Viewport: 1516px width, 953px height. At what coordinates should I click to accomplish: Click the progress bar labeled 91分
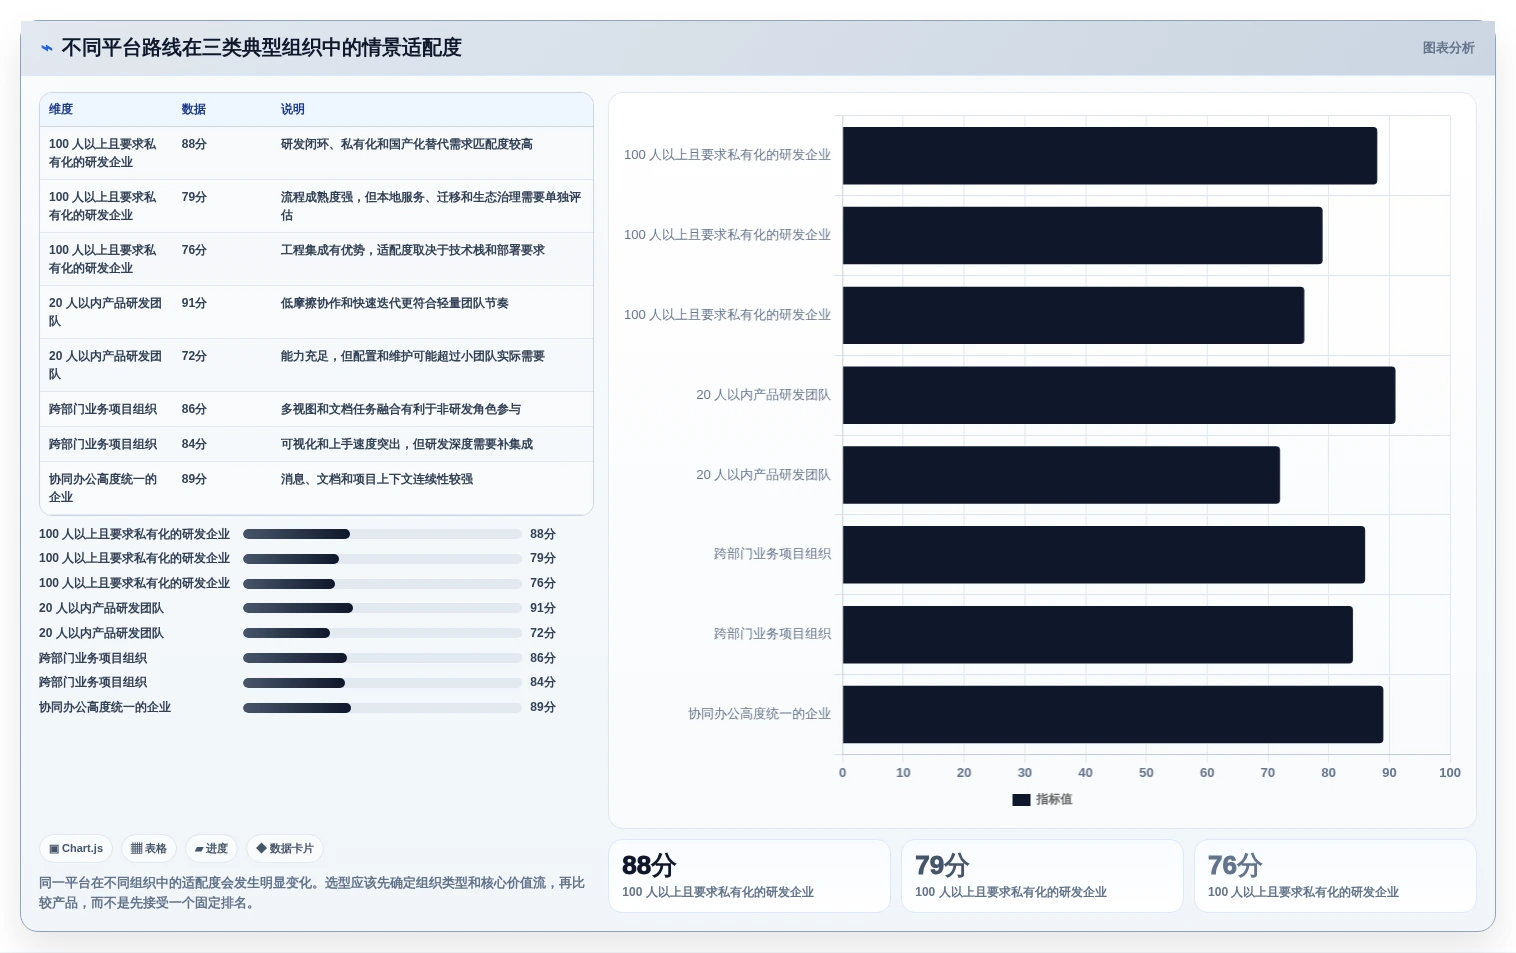(x=382, y=608)
